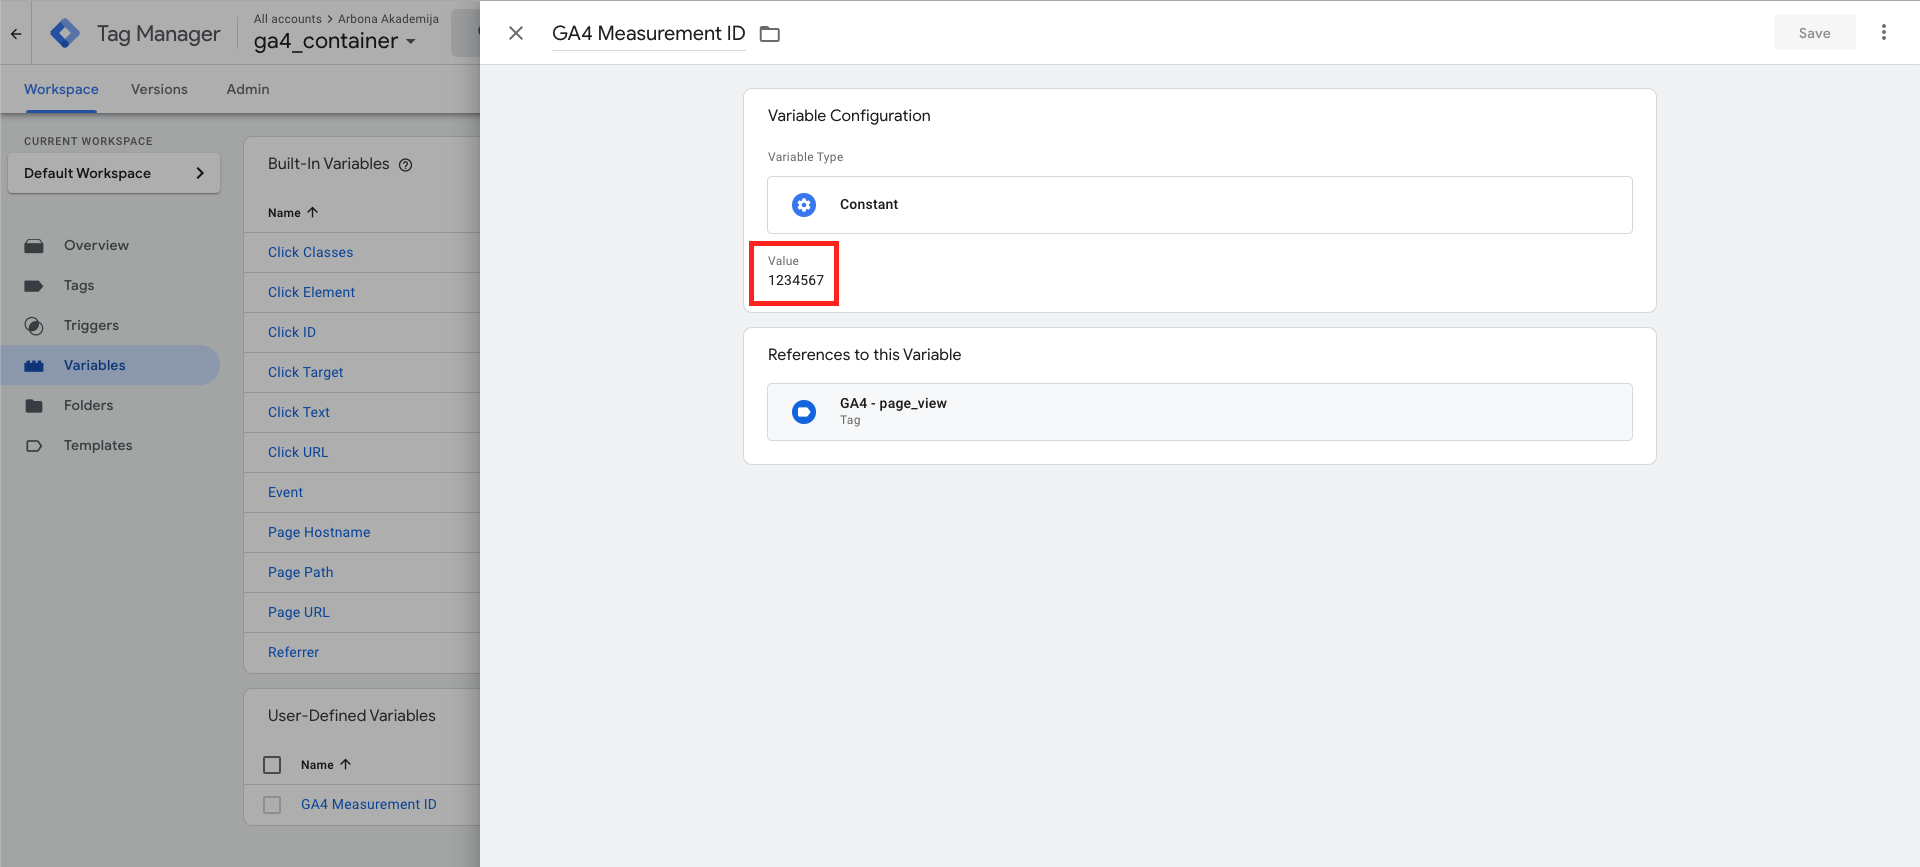The image size is (1920, 867).
Task: Open Triggers in the sidebar
Action: 91,325
